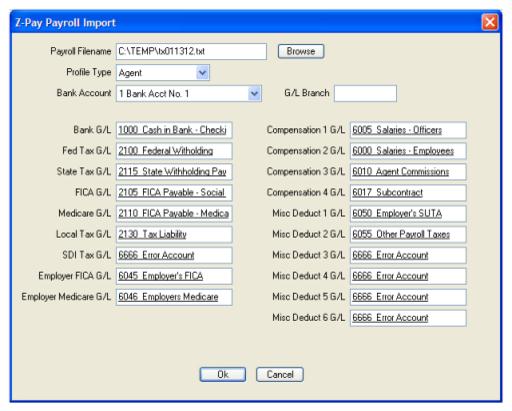The width and height of the screenshot is (512, 411).
Task: Click the Employer FICA G/L field
Action: point(174,276)
